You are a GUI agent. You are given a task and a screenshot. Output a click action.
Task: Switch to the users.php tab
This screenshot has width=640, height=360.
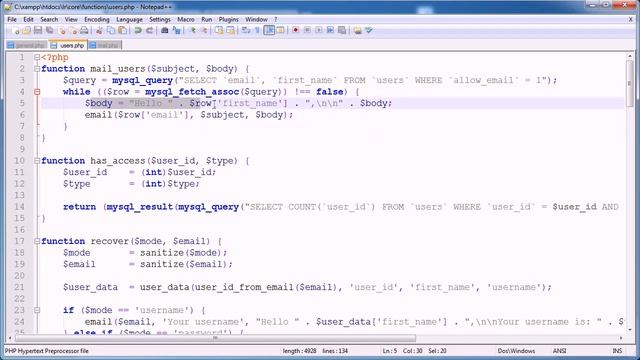coord(67,45)
